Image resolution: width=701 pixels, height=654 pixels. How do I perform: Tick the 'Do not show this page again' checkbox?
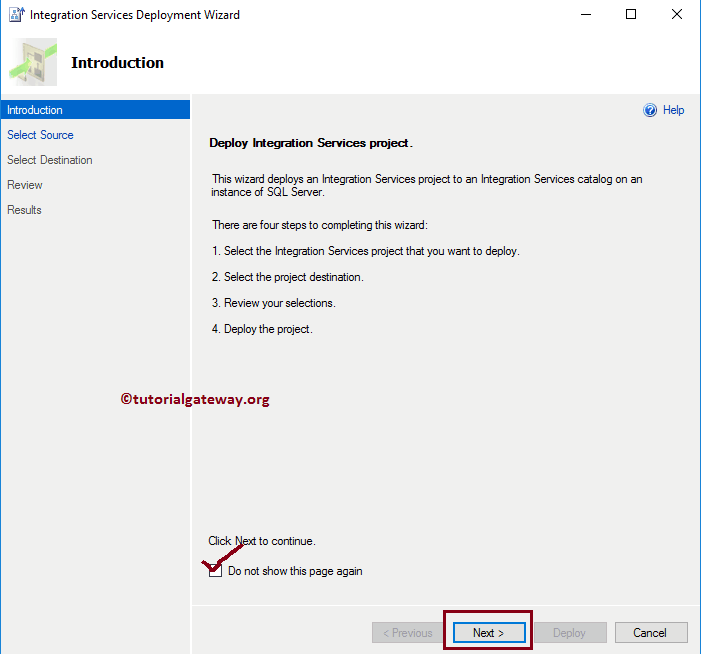[x=215, y=570]
